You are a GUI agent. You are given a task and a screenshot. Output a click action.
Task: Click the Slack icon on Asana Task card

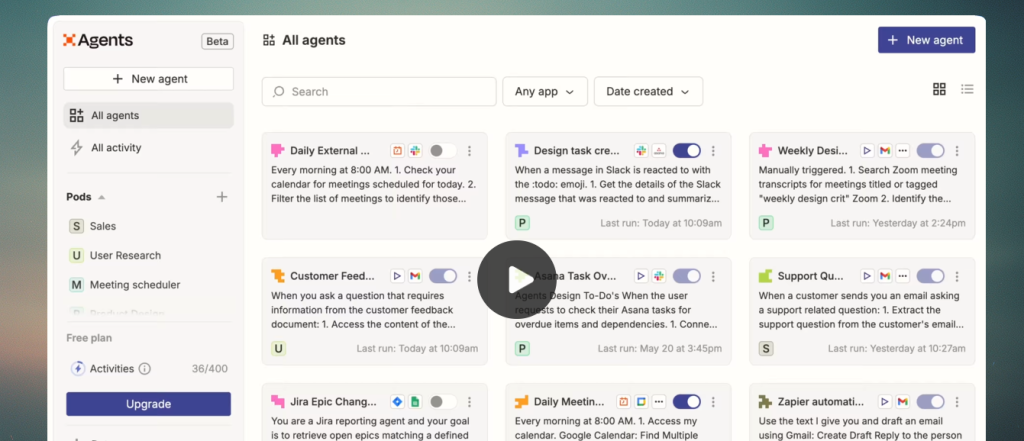click(659, 276)
